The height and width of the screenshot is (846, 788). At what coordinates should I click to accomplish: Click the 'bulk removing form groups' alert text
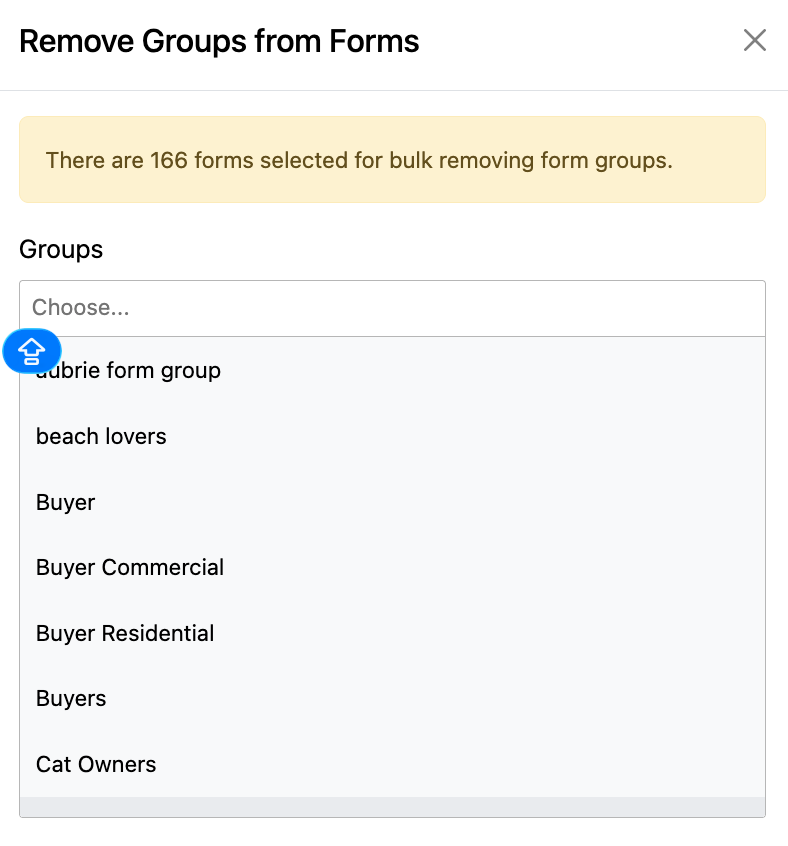click(531, 161)
